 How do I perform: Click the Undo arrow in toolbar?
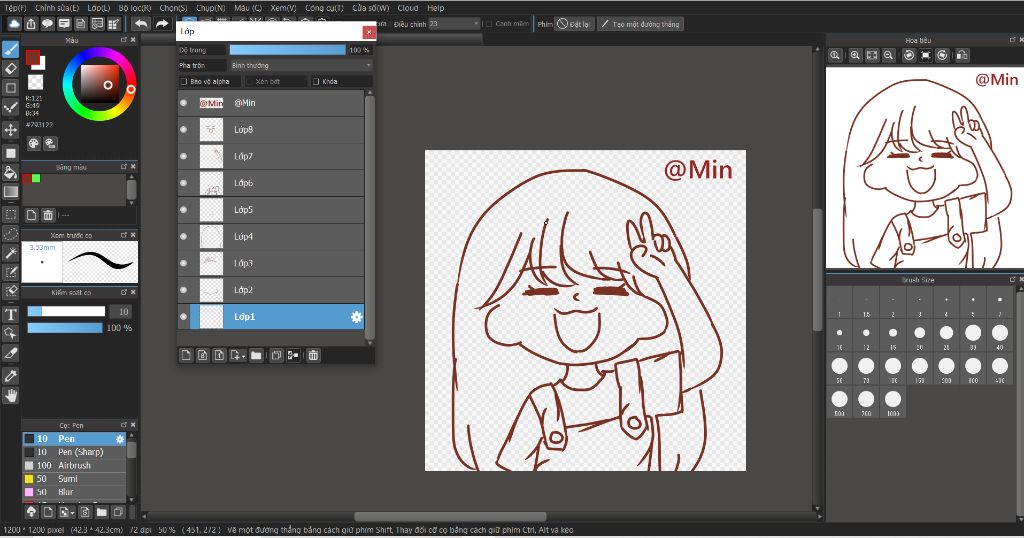(140, 23)
